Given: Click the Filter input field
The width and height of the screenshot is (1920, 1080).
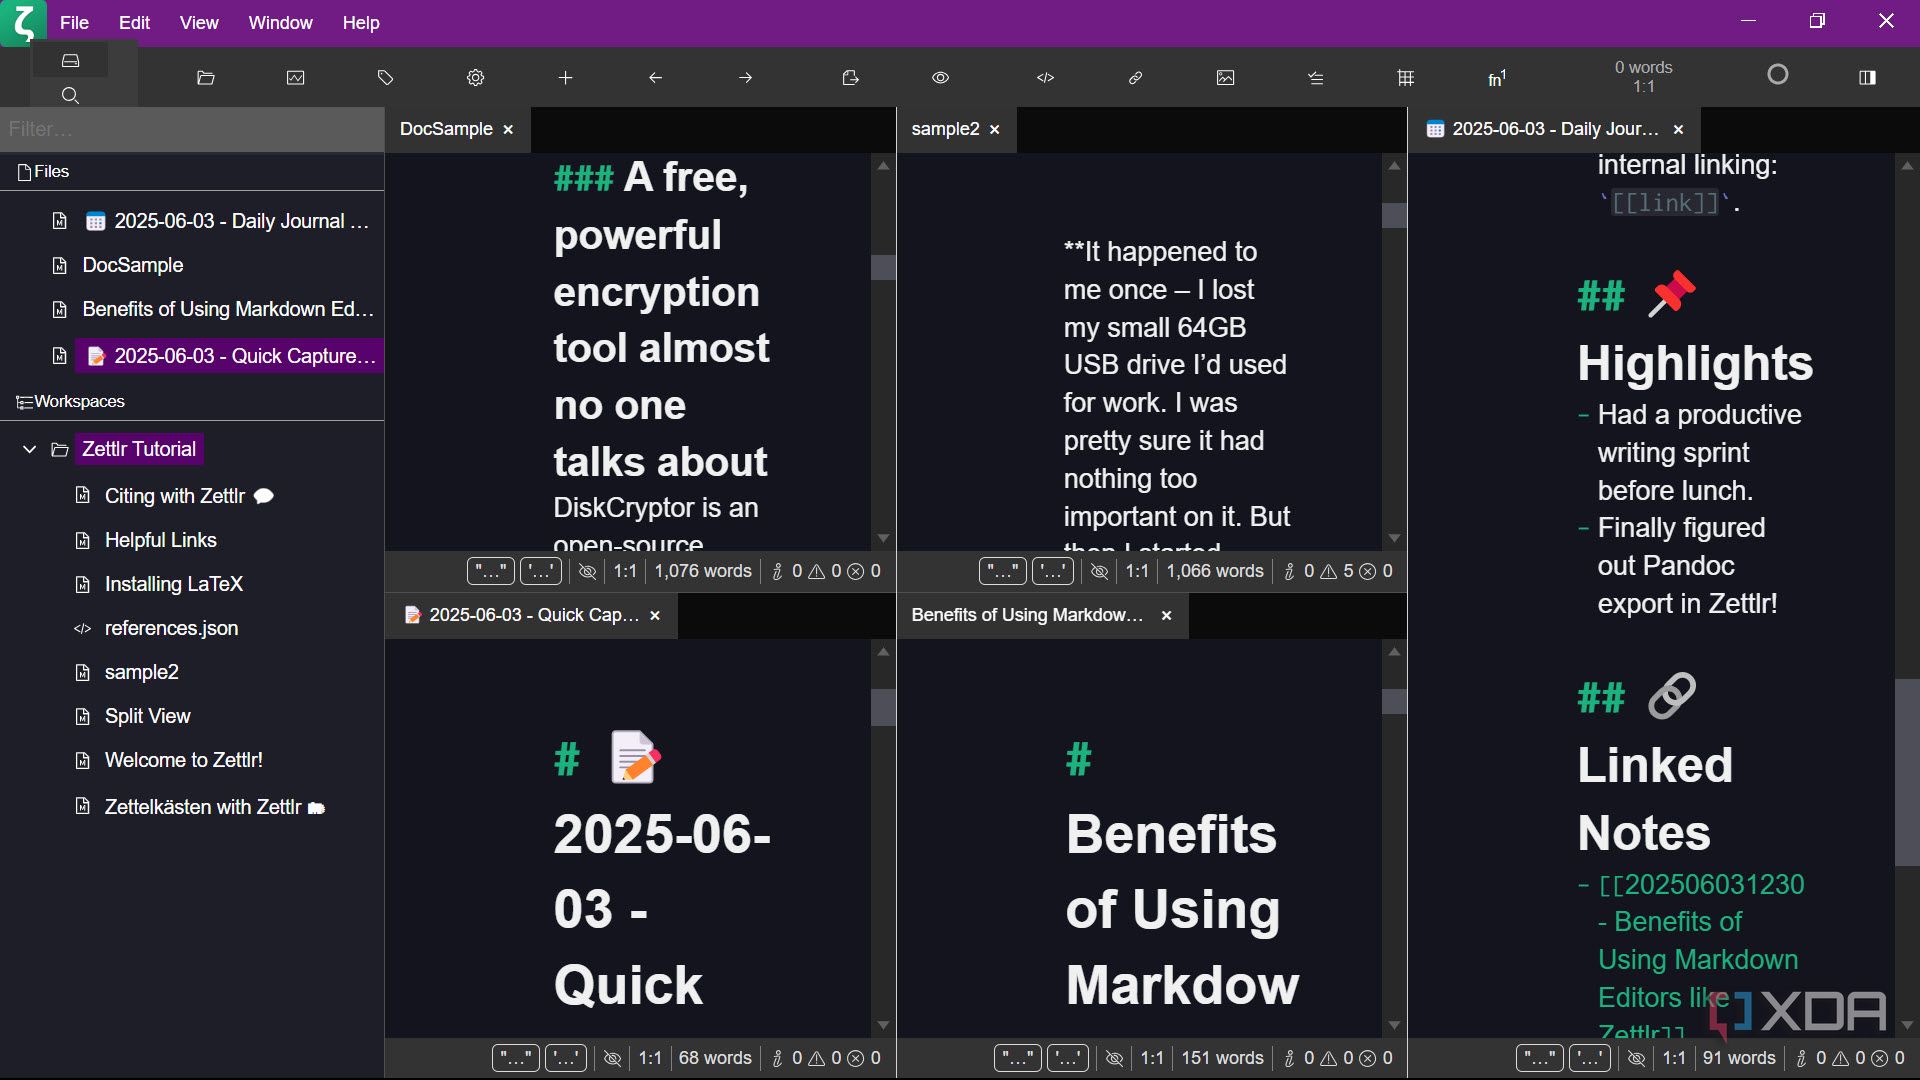Looking at the screenshot, I should 192,129.
